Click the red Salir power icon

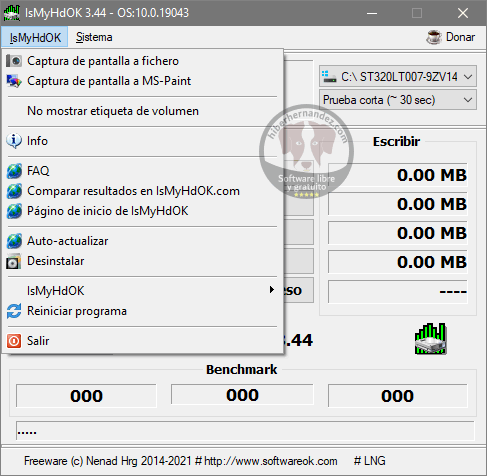tap(14, 341)
